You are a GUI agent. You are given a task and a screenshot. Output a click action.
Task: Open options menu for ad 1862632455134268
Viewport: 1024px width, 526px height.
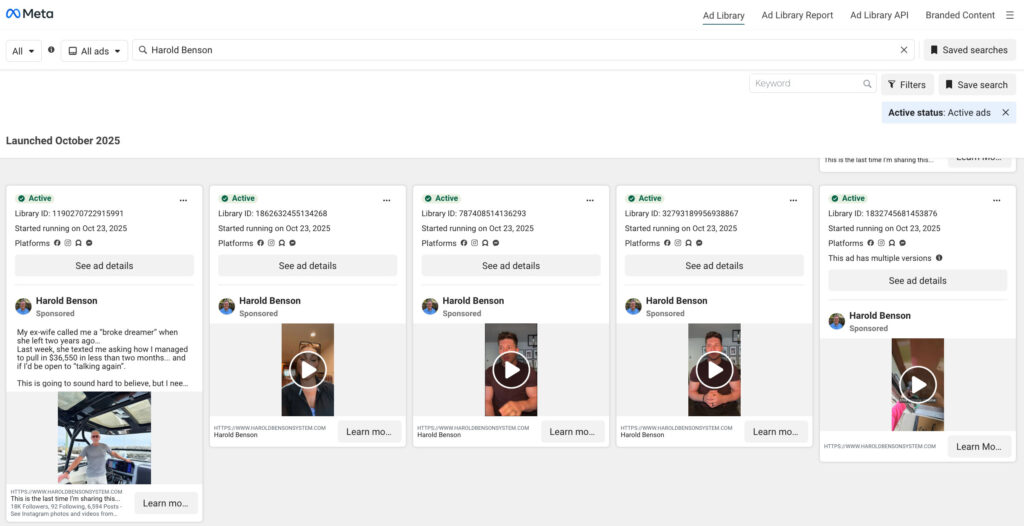click(387, 201)
